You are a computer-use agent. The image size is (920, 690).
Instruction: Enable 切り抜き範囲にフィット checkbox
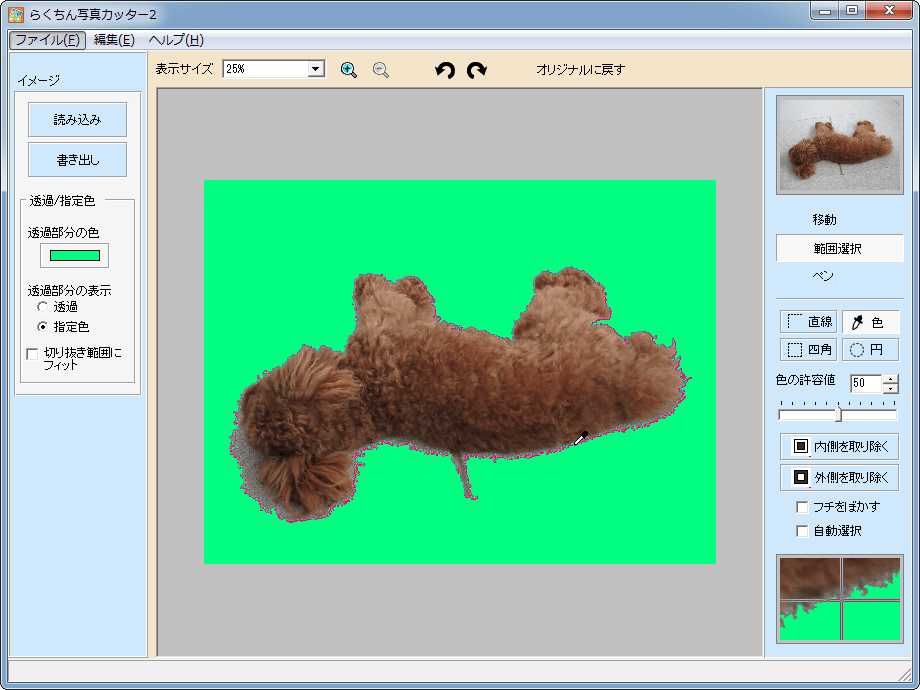coord(33,353)
